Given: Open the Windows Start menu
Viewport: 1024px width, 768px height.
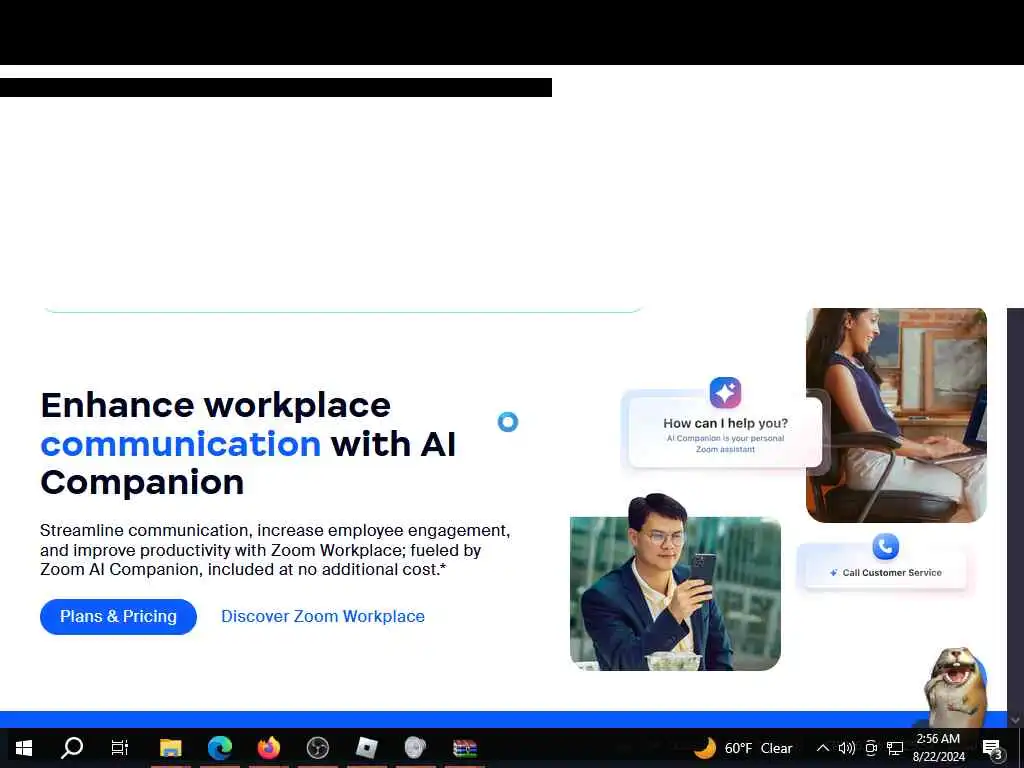Looking at the screenshot, I should click(24, 748).
